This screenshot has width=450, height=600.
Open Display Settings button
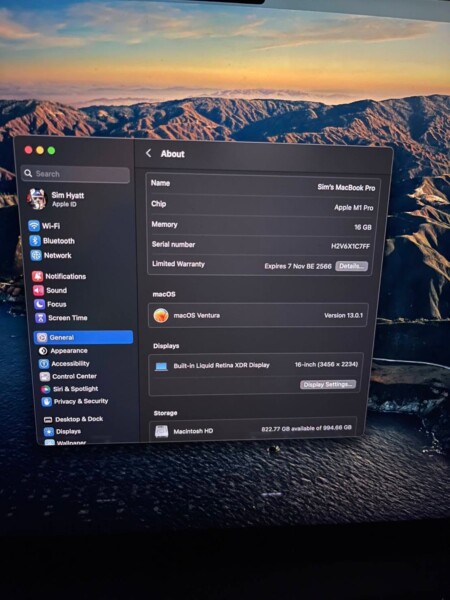click(x=328, y=385)
